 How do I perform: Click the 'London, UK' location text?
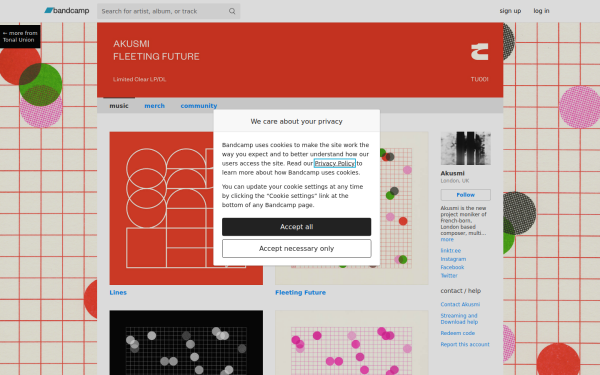pyautogui.click(x=455, y=181)
